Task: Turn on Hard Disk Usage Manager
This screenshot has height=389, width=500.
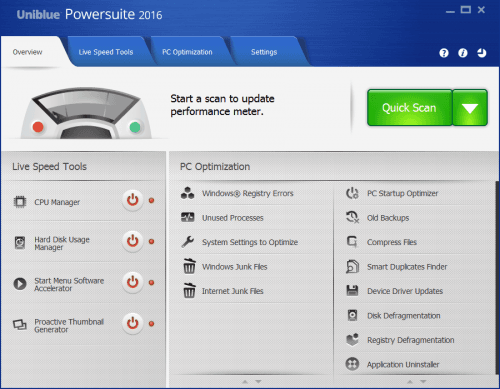Action: 133,241
